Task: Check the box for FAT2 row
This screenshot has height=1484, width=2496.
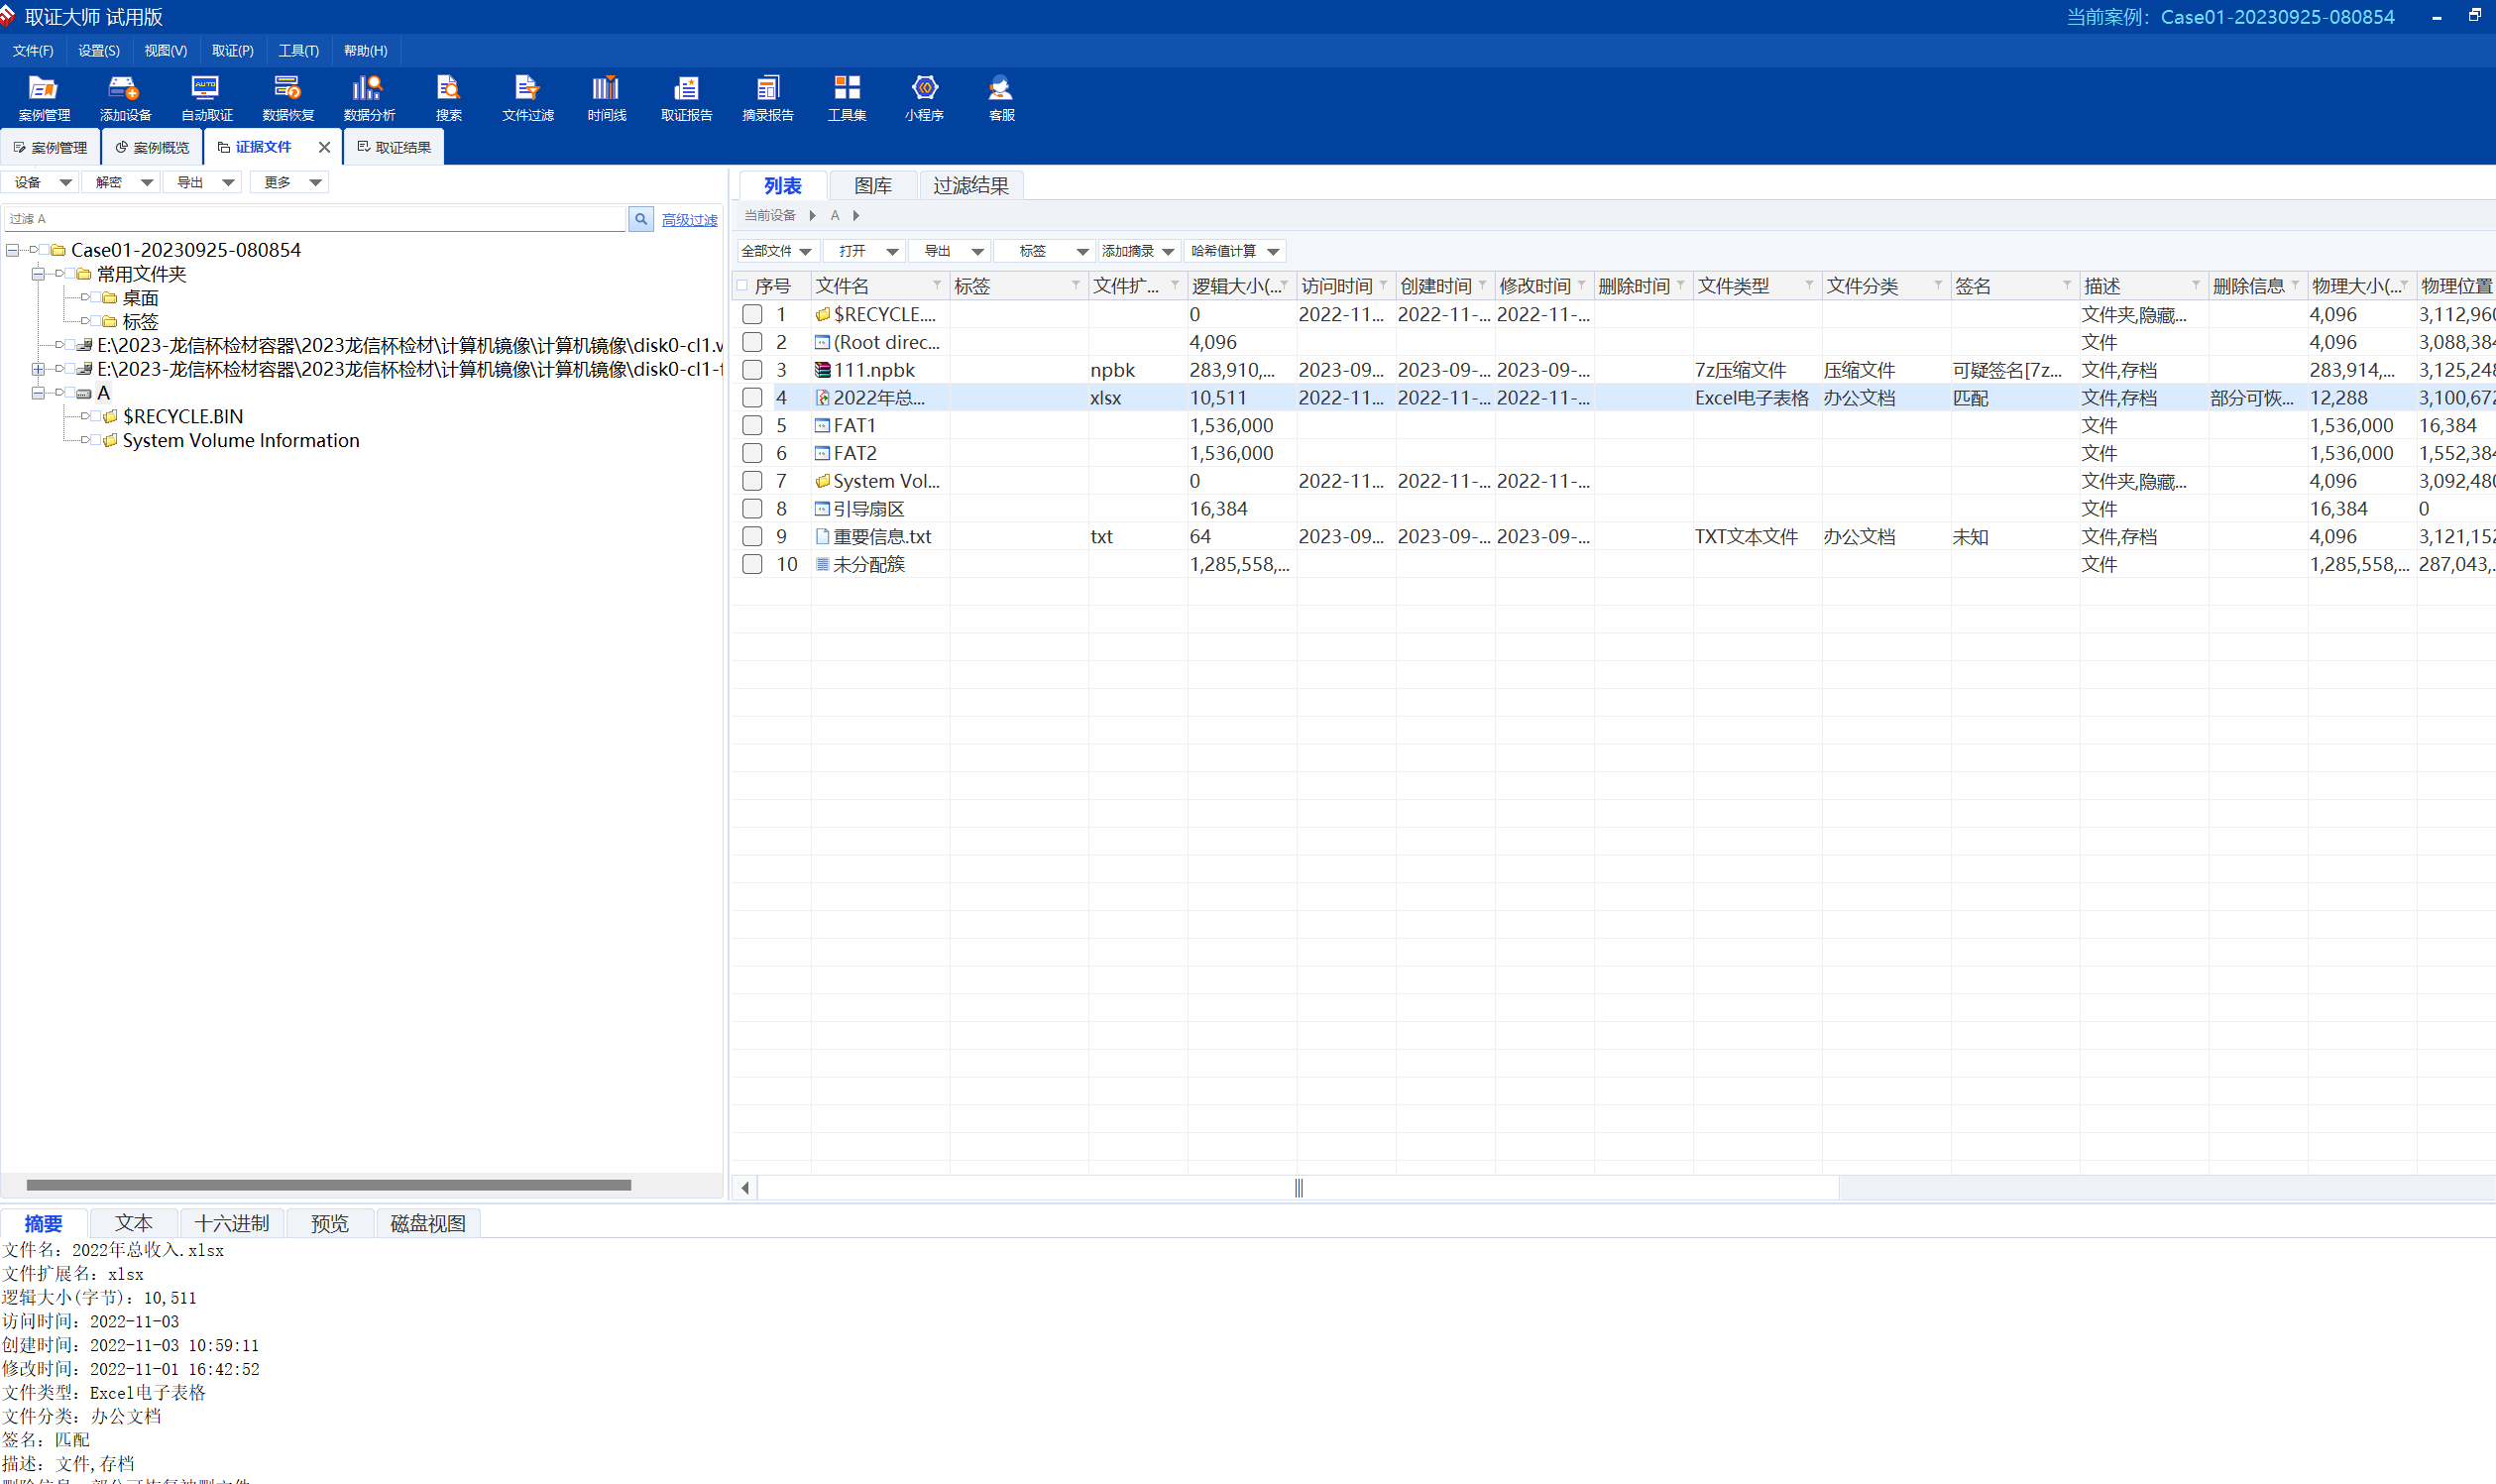Action: point(752,454)
